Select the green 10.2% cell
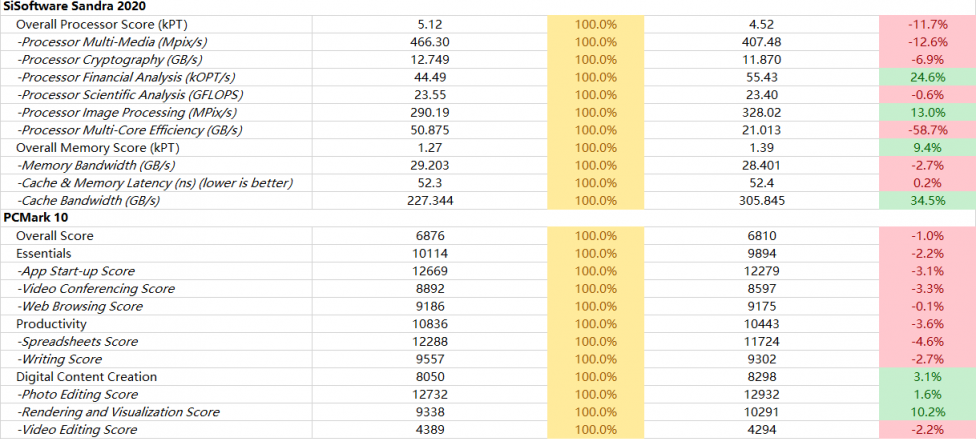 (927, 412)
